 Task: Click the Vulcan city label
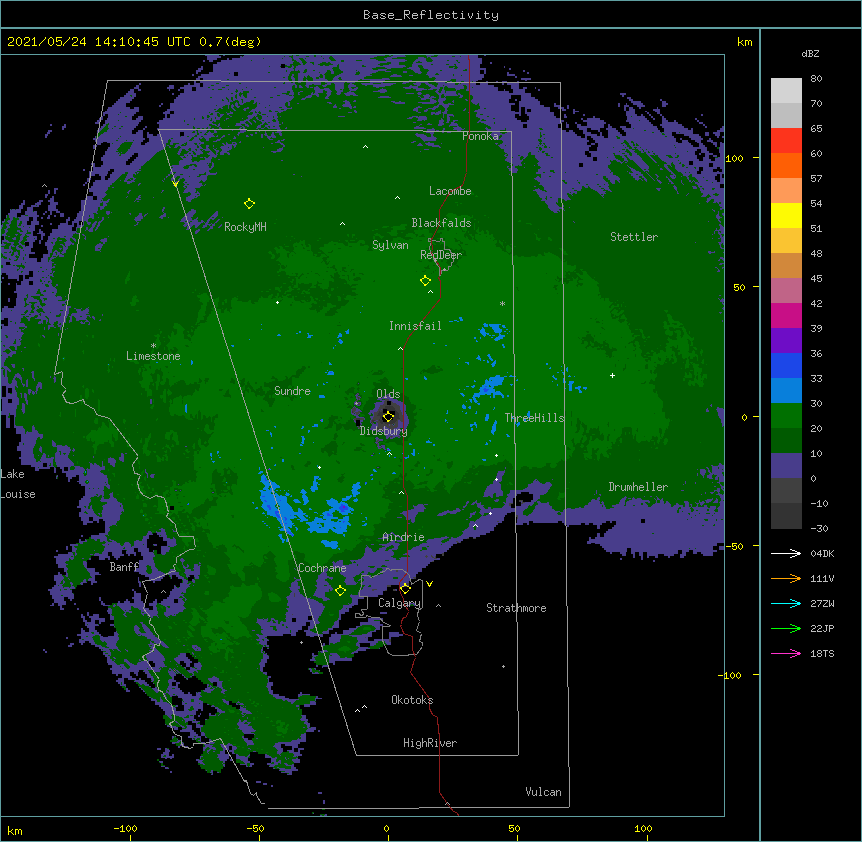click(543, 792)
